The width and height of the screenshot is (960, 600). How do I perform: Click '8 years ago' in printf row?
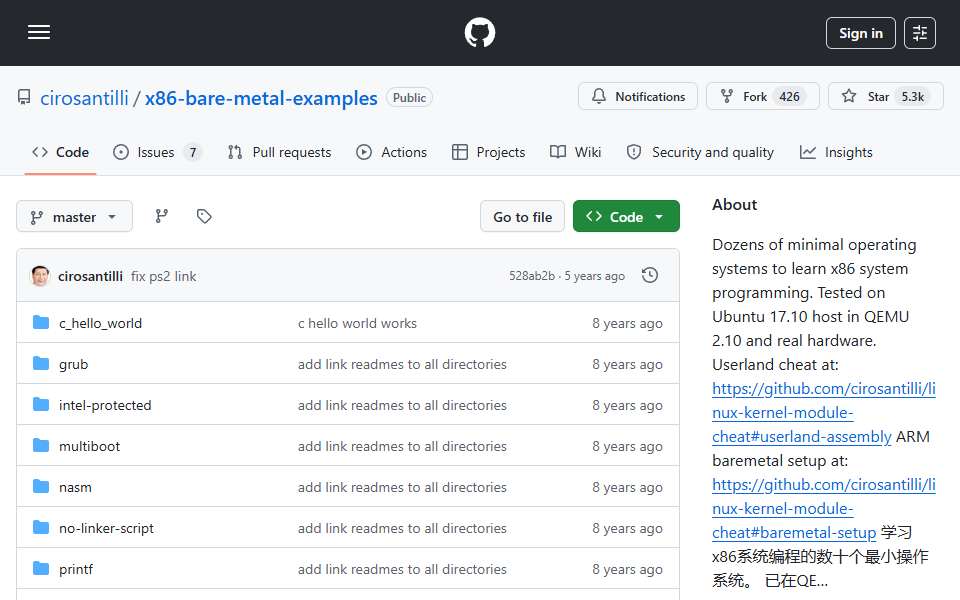pyautogui.click(x=627, y=569)
